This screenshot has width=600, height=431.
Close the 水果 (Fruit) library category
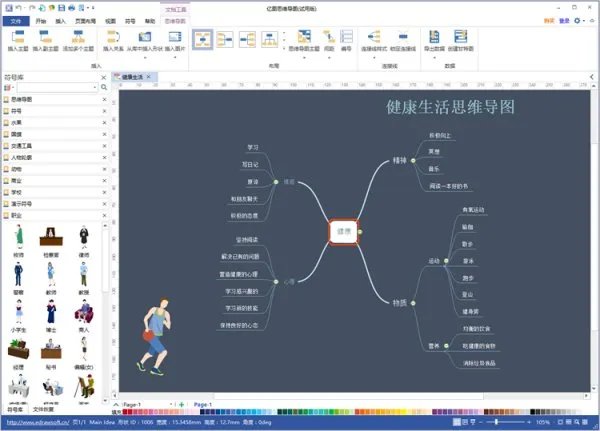click(x=104, y=122)
